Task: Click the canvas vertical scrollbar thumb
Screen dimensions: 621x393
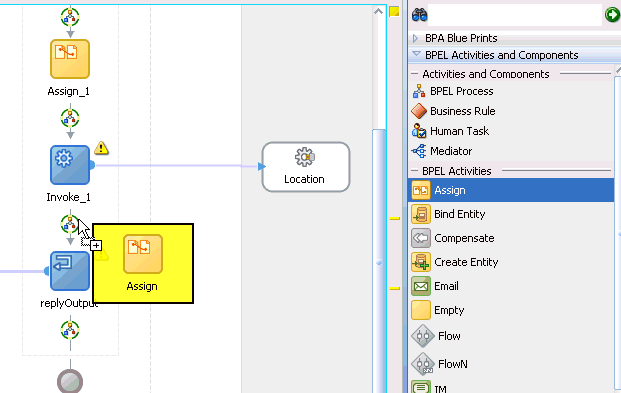Action: 379,261
